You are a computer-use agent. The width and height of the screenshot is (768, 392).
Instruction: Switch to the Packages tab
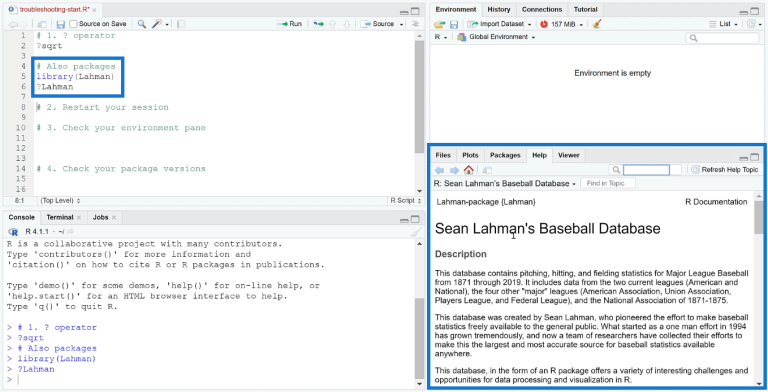(x=505, y=155)
